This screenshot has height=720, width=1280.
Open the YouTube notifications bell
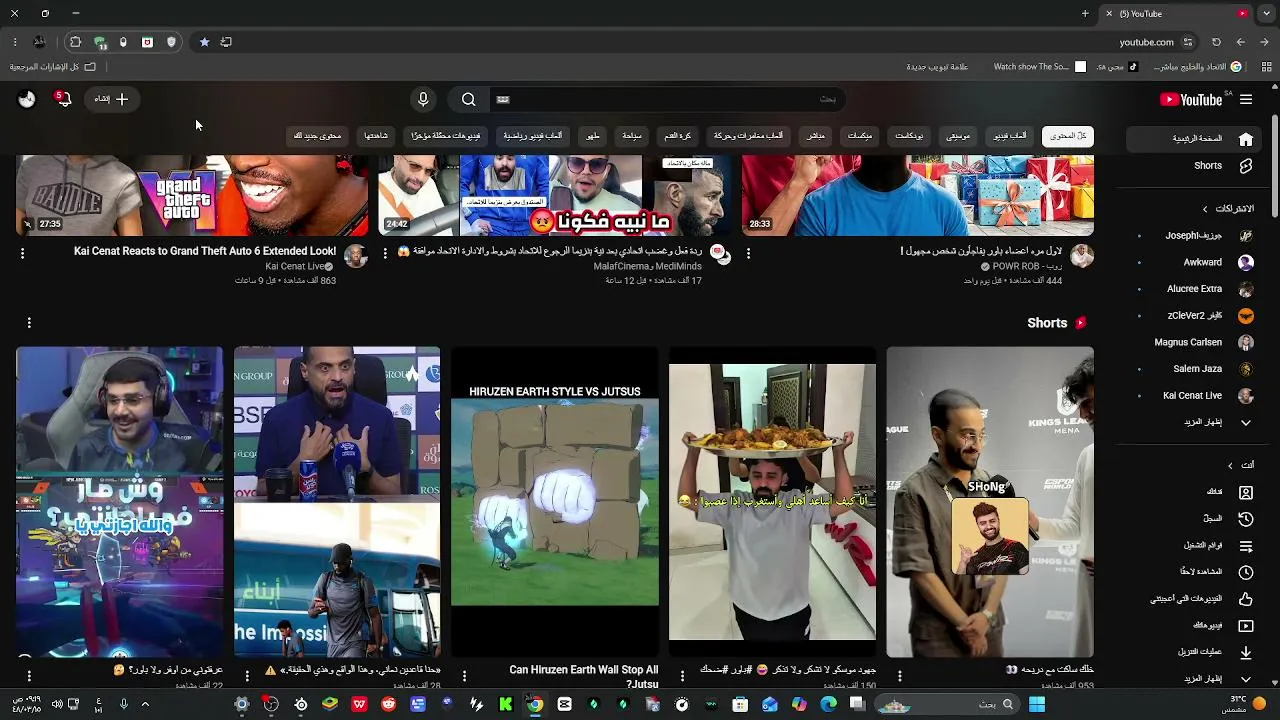(x=64, y=99)
